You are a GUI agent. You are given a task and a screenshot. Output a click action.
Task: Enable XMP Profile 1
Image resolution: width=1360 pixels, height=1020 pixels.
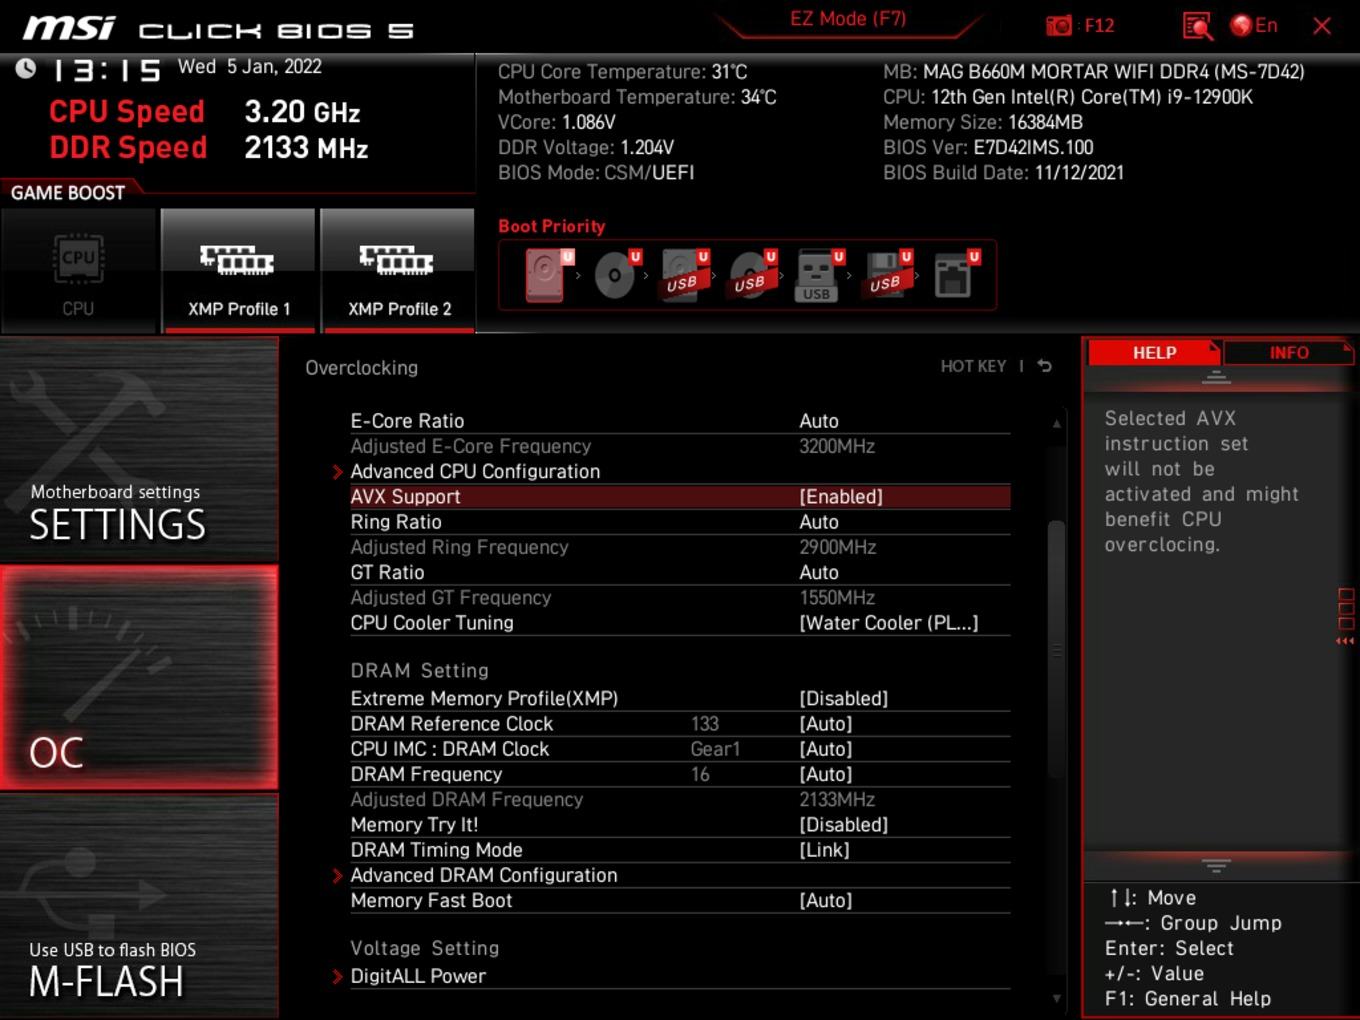pos(238,272)
